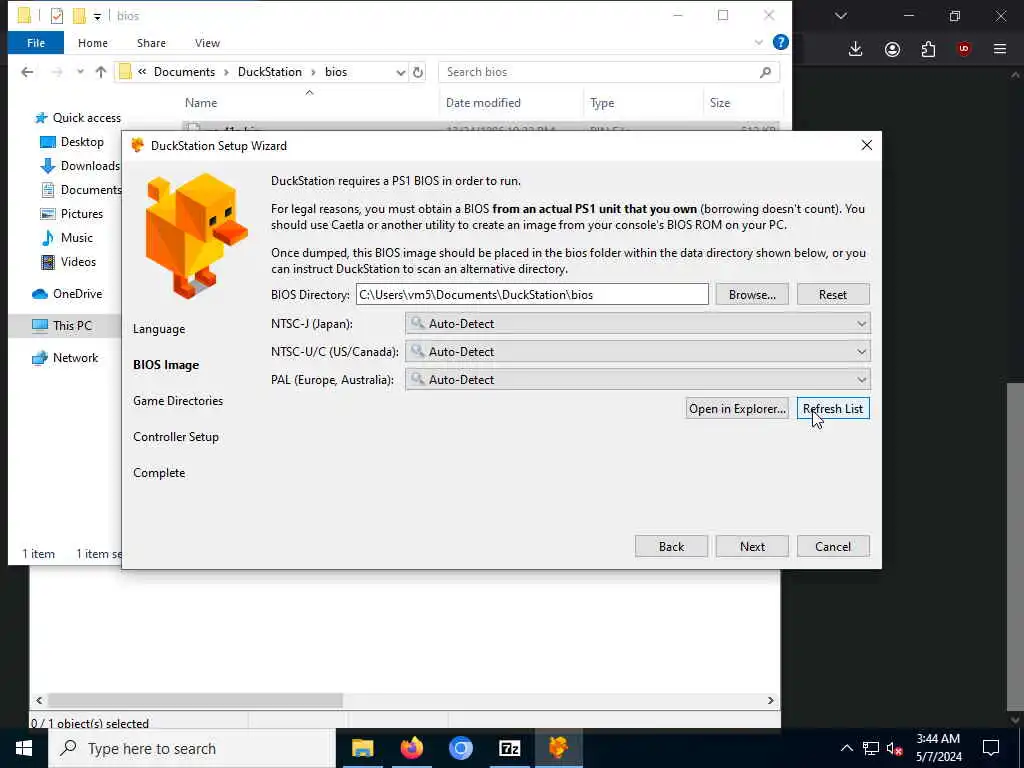Open Home ribbon tab in Explorer
Screen dimensions: 1024x768
(93, 43)
